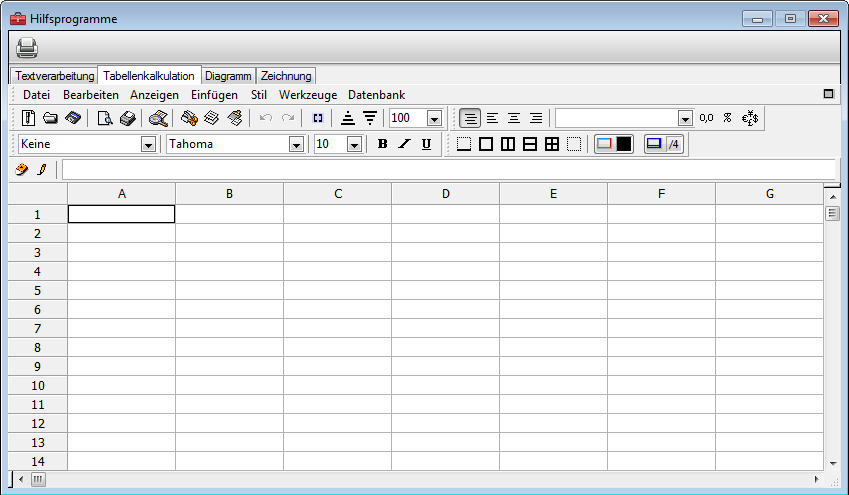The width and height of the screenshot is (849, 495).
Task: Click the open folder icon
Action: click(x=50, y=118)
